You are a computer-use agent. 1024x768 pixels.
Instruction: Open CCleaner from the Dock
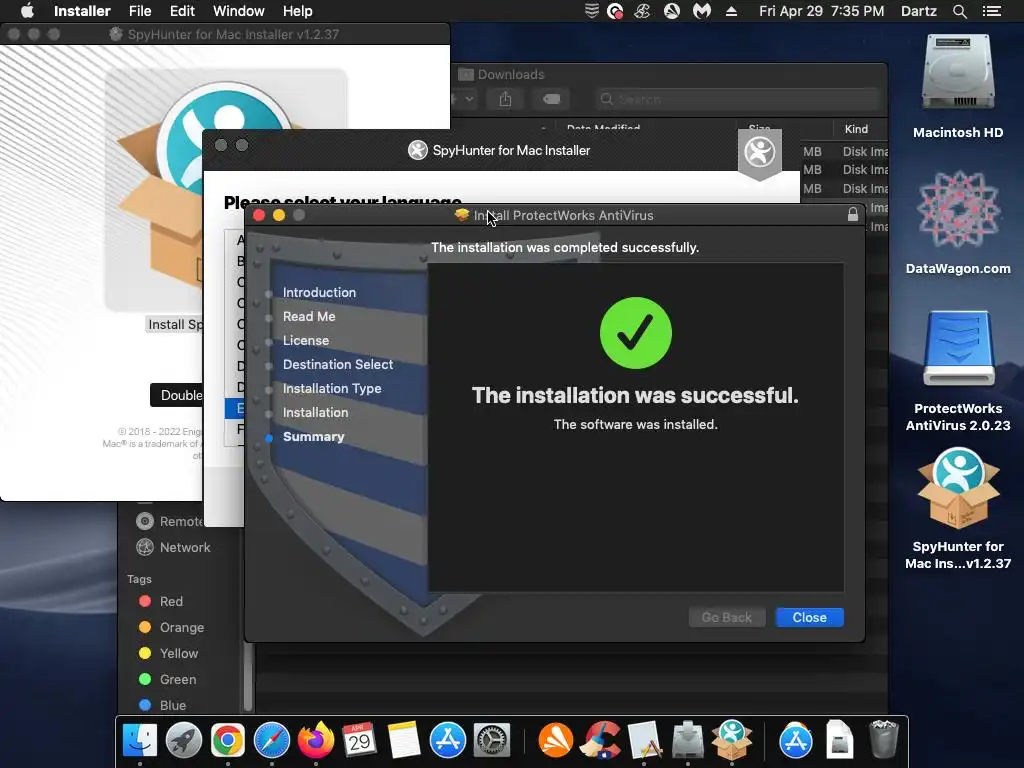coord(602,741)
